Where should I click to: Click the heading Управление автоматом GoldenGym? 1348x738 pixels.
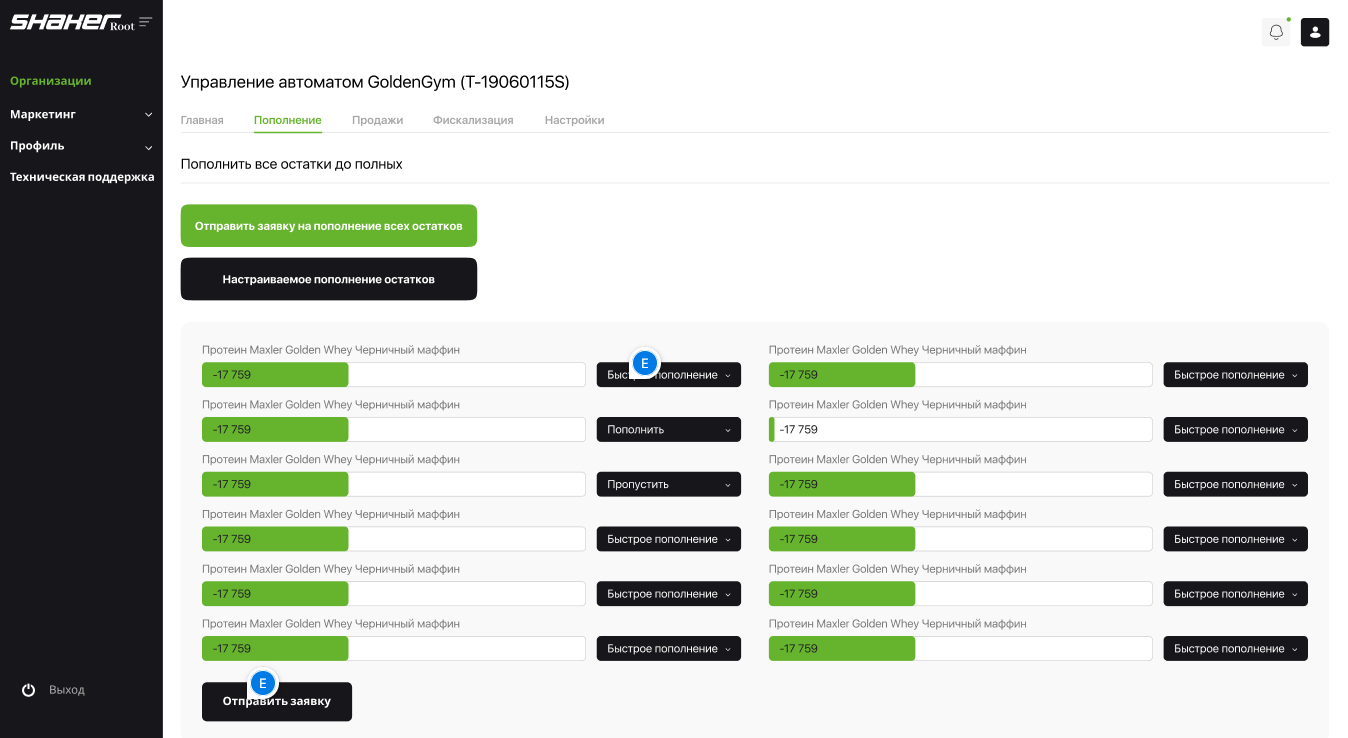point(375,82)
